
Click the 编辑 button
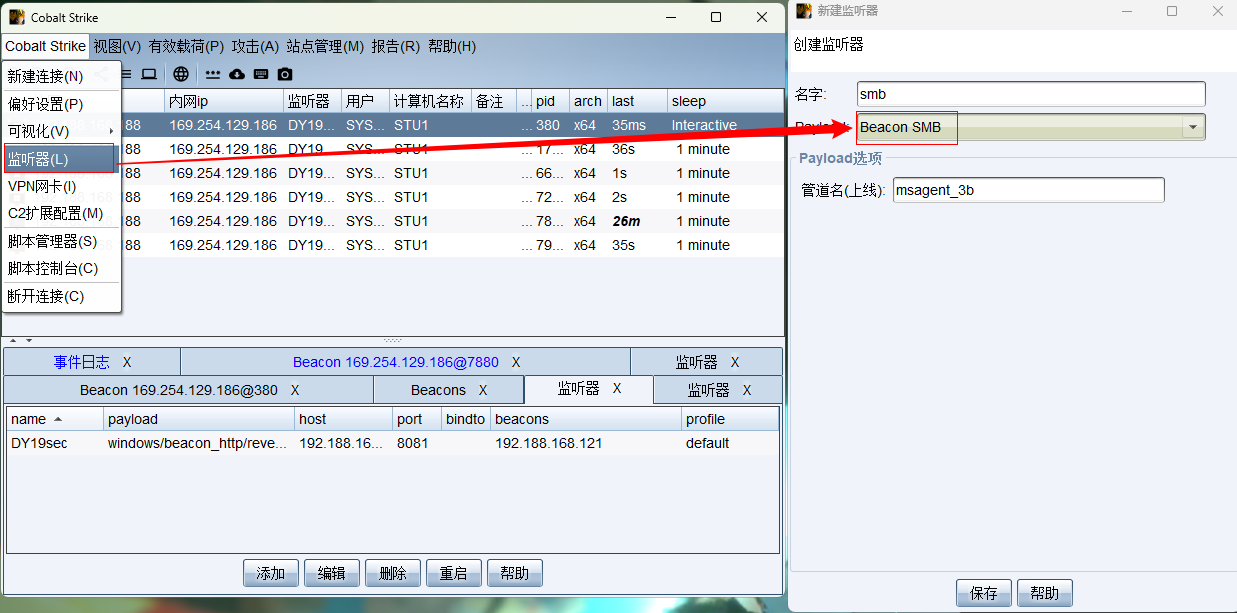point(332,573)
